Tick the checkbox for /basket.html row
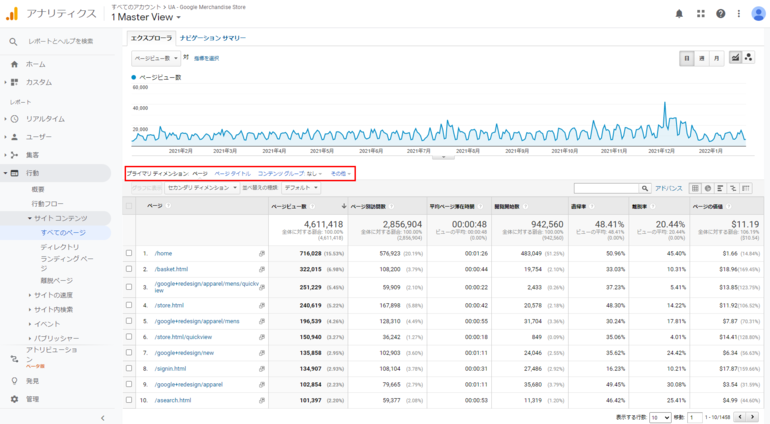 [x=129, y=269]
